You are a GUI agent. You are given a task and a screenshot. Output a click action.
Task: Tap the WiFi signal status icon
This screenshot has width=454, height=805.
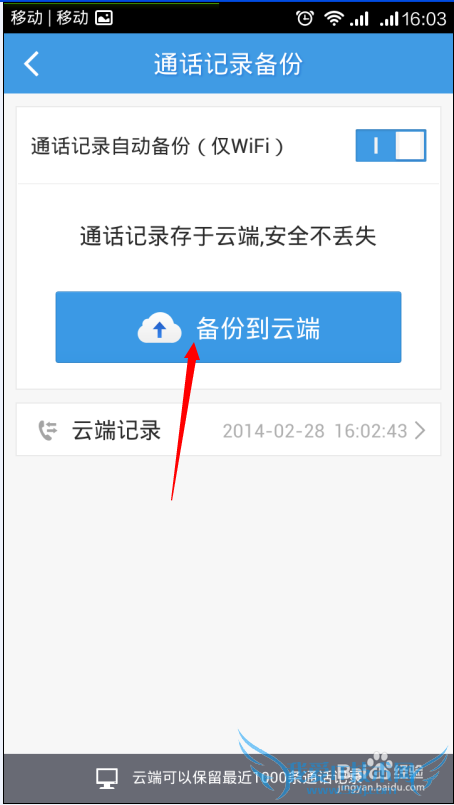click(333, 19)
